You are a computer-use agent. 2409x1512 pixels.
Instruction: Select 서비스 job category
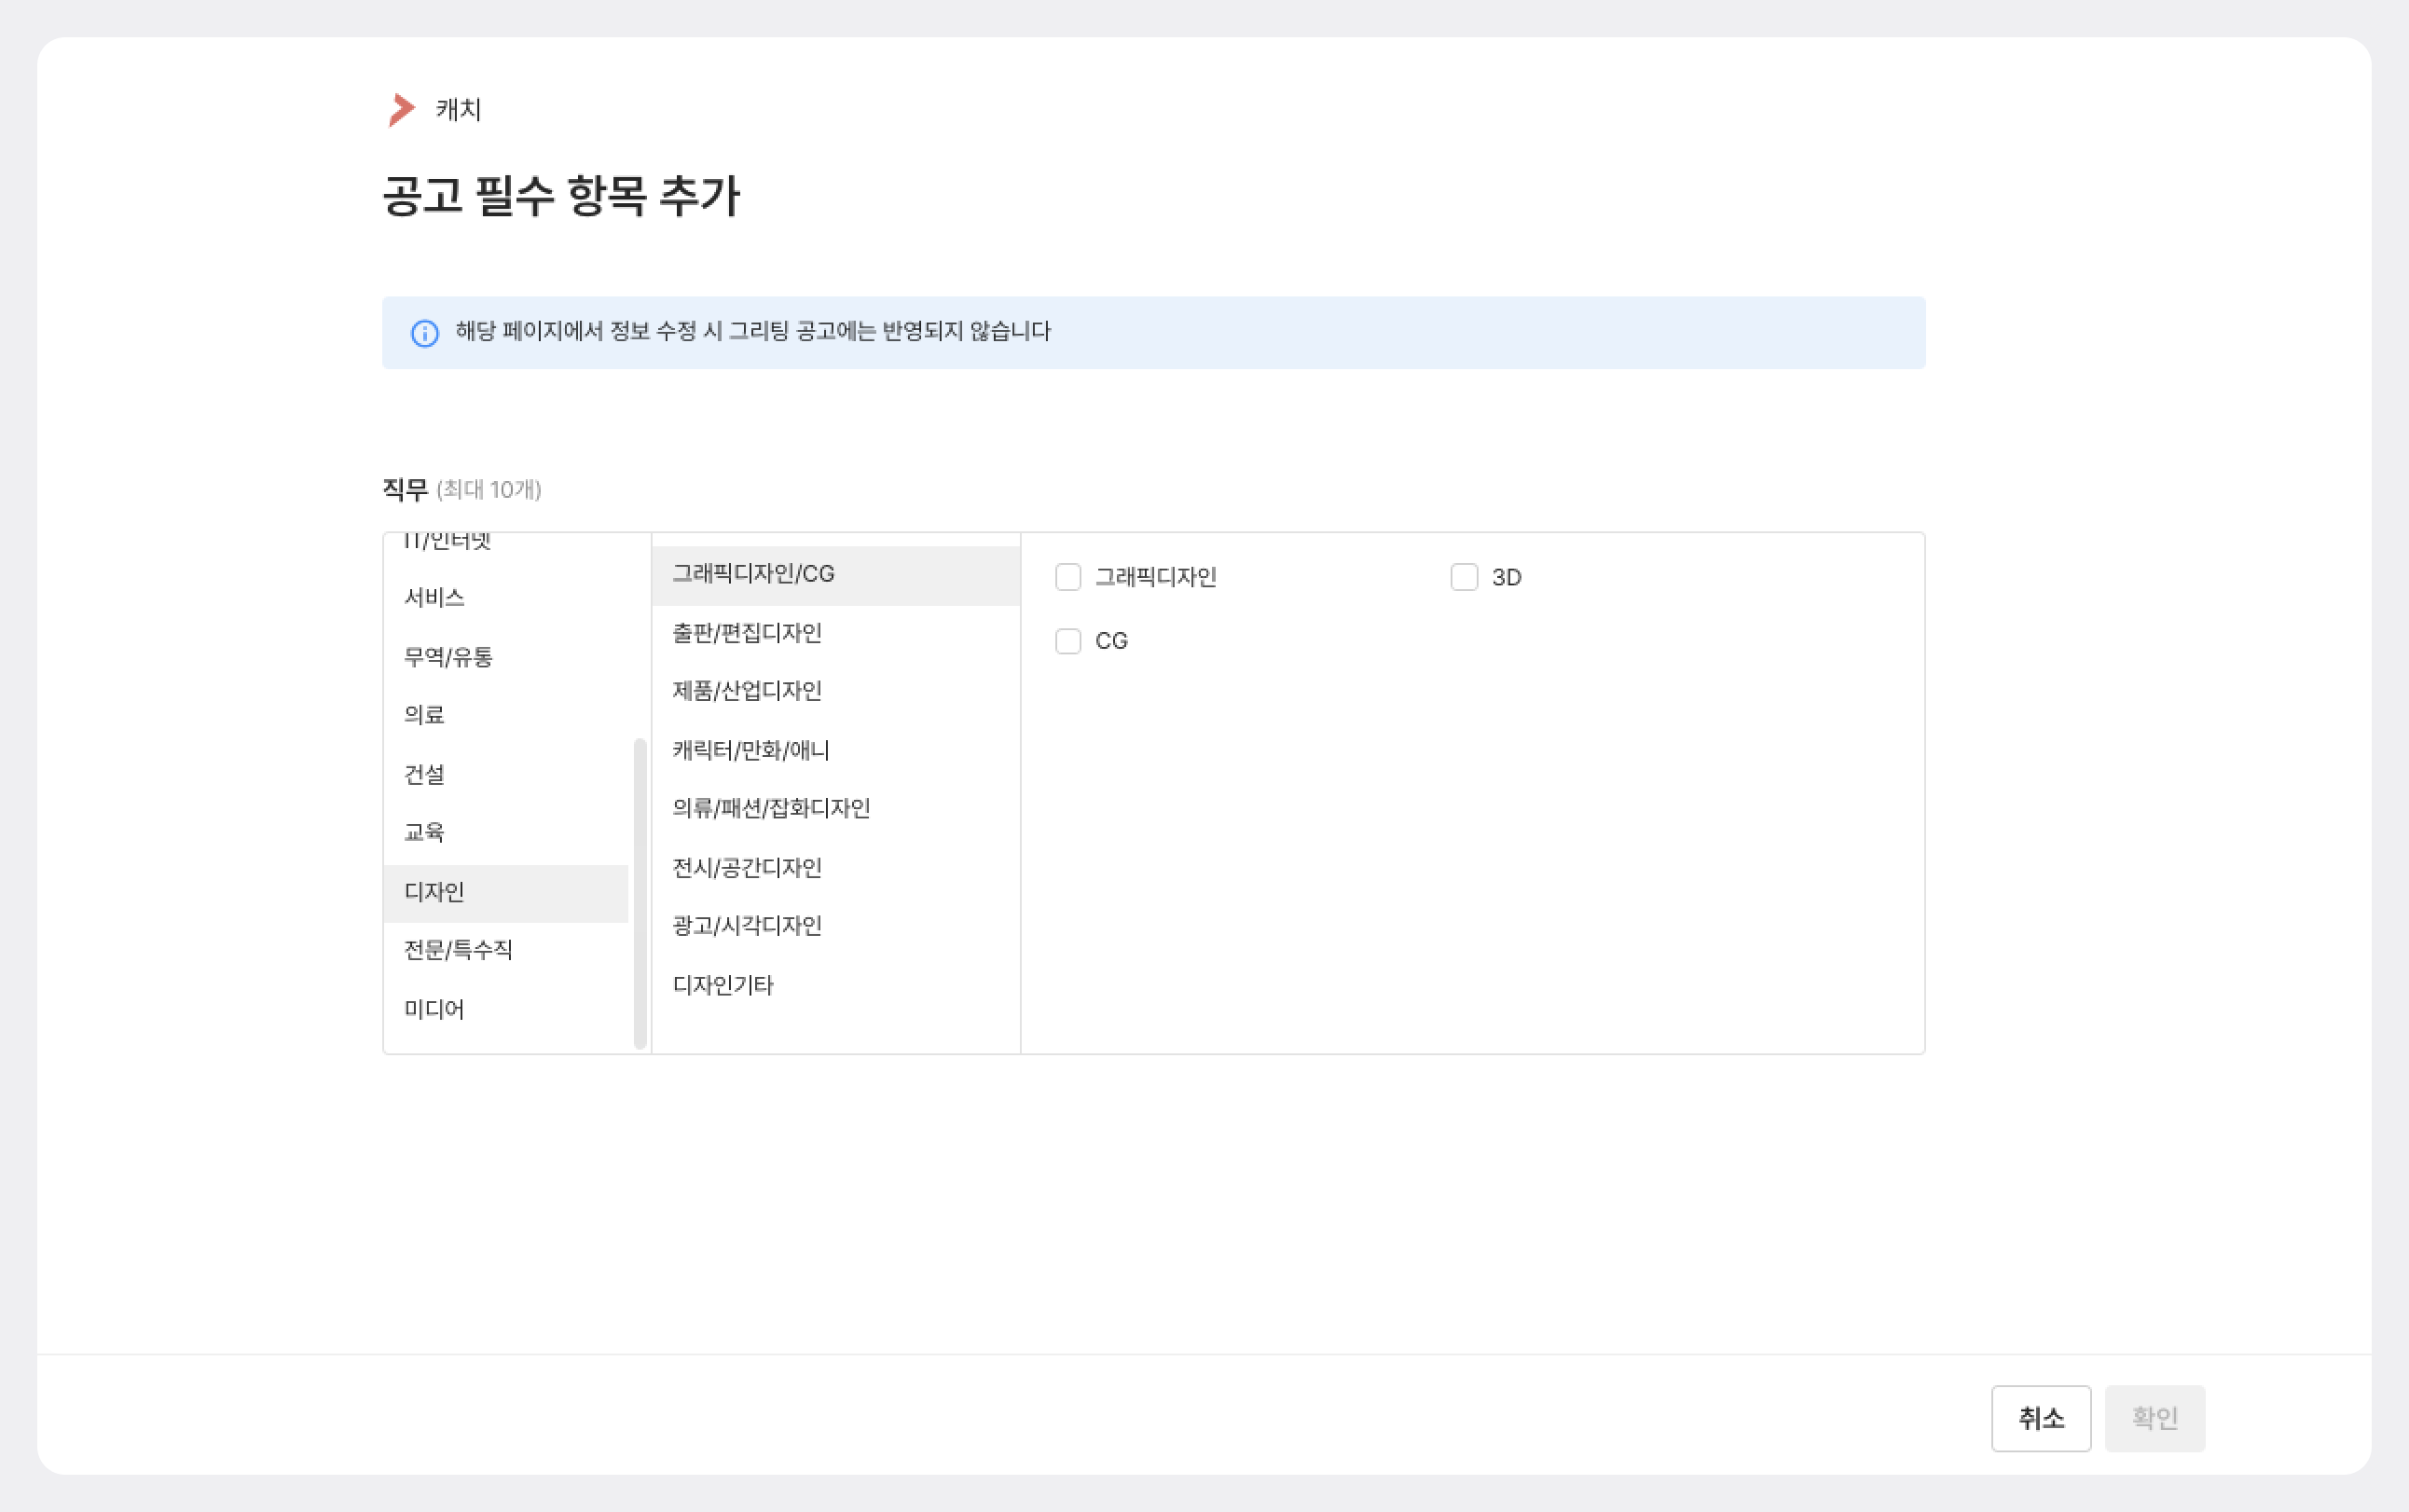[434, 598]
